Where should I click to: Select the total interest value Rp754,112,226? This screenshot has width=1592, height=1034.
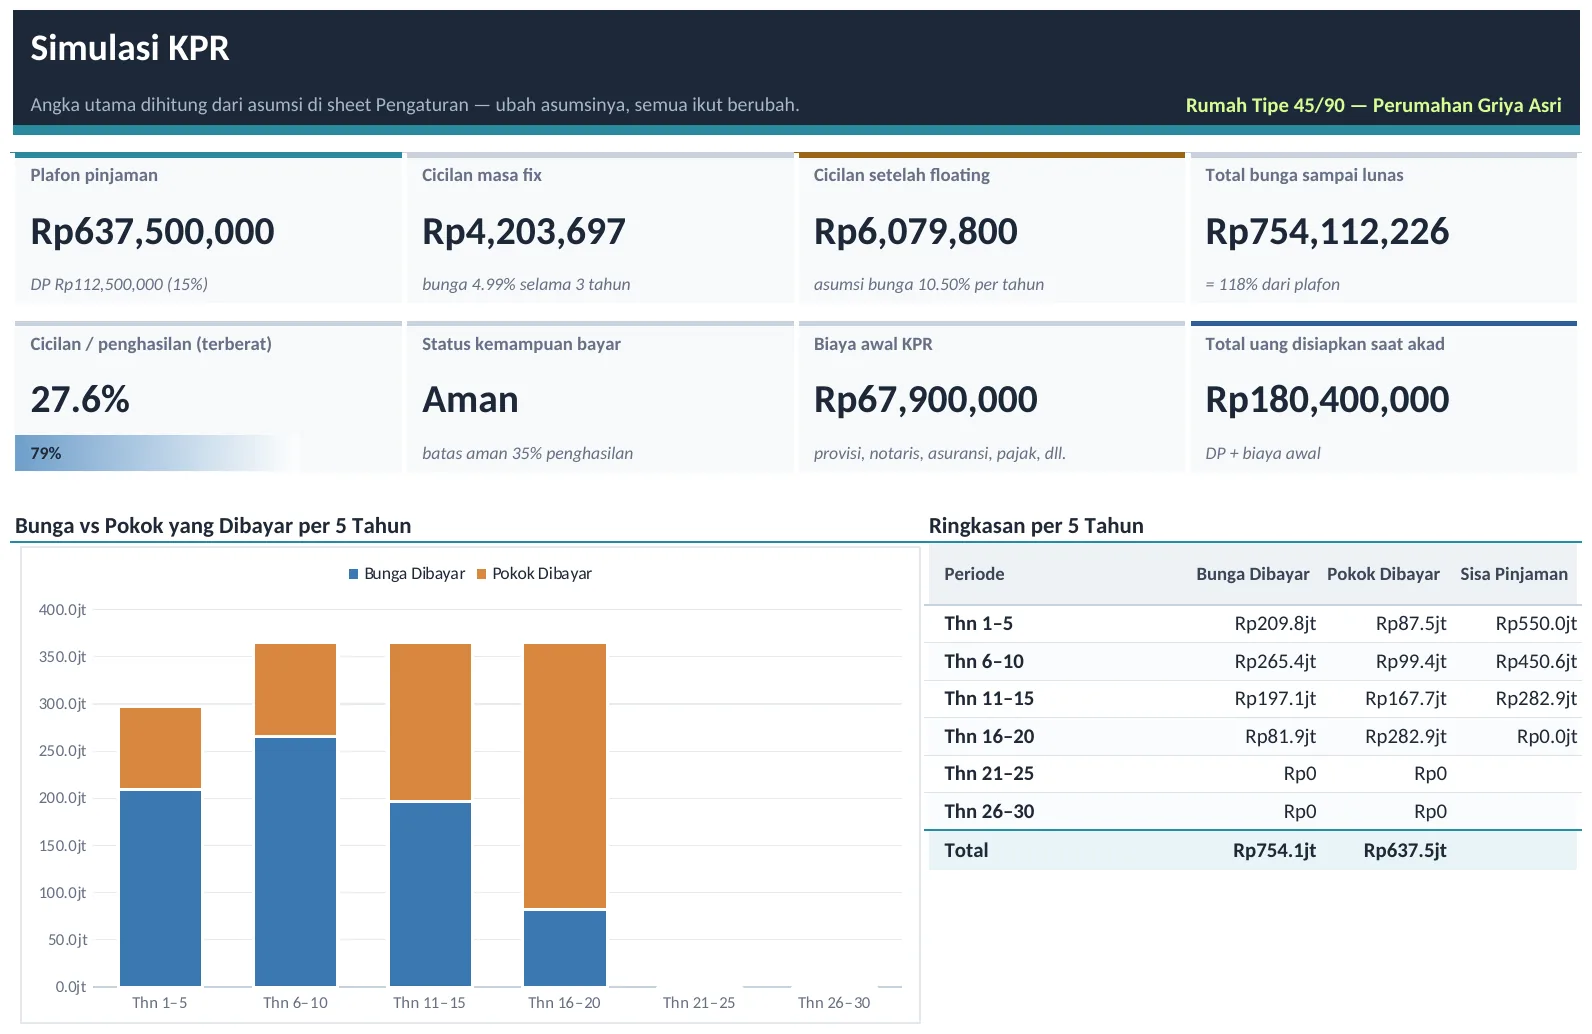click(x=1327, y=231)
